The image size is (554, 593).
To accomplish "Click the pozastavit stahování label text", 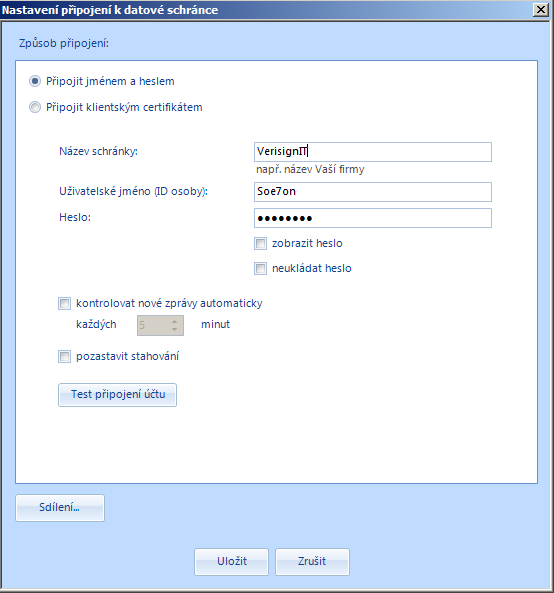I will 127,356.
